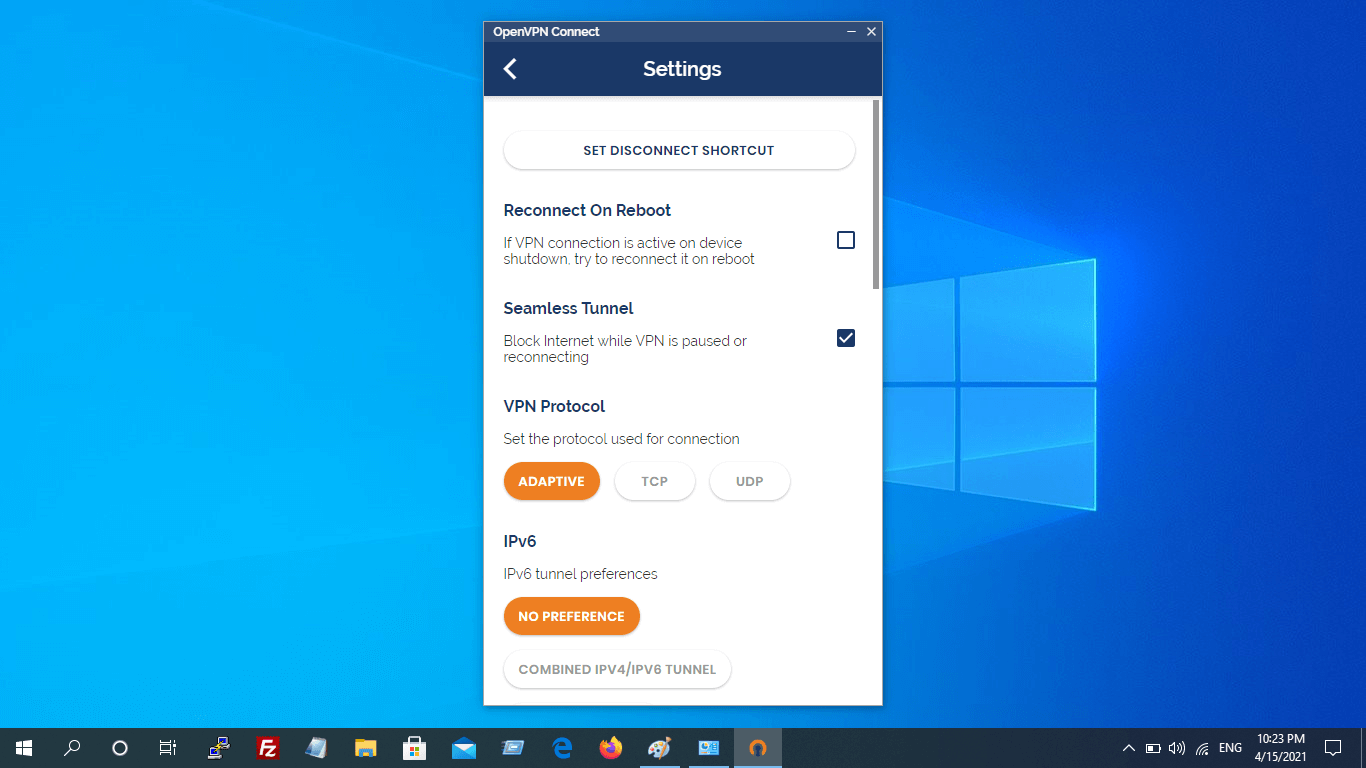Select the TCP protocol option

tap(654, 481)
